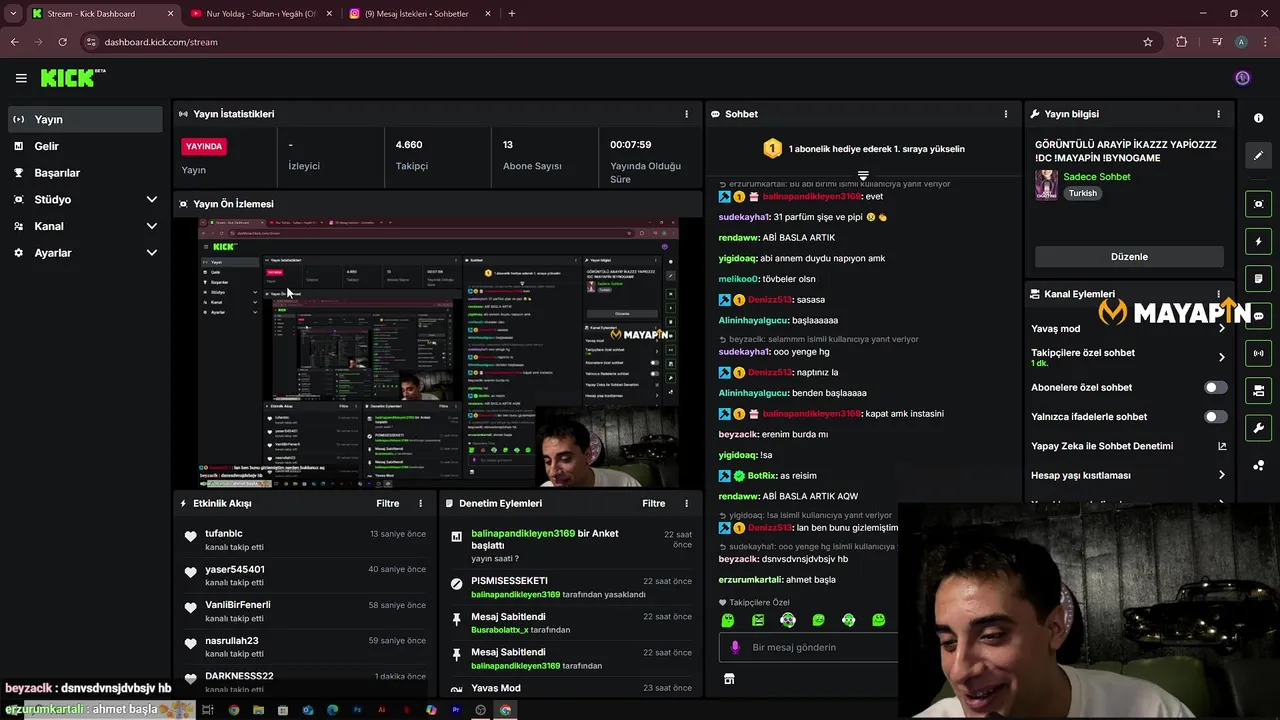
Task: Open Hesap yaşı kısıtlaması chevron
Action: (1221, 475)
